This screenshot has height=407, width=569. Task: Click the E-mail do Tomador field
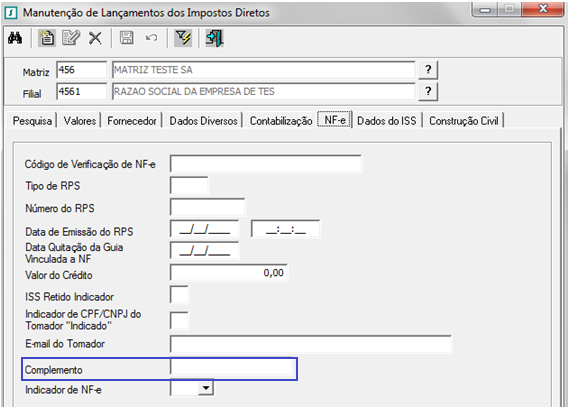[x=311, y=344]
